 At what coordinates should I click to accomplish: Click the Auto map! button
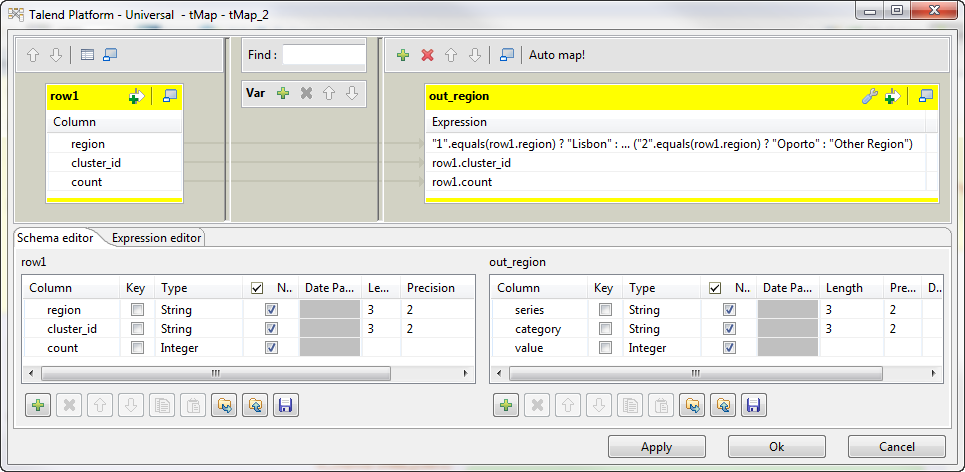point(557,55)
